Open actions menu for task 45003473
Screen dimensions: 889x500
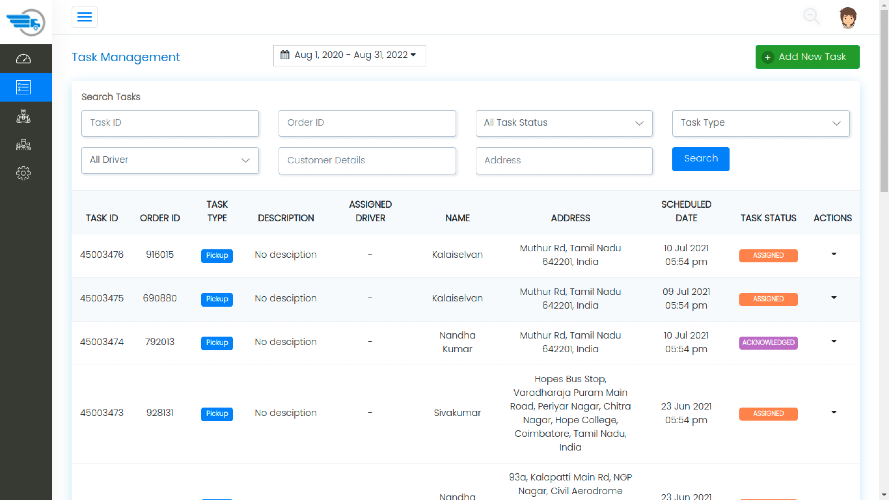(833, 412)
